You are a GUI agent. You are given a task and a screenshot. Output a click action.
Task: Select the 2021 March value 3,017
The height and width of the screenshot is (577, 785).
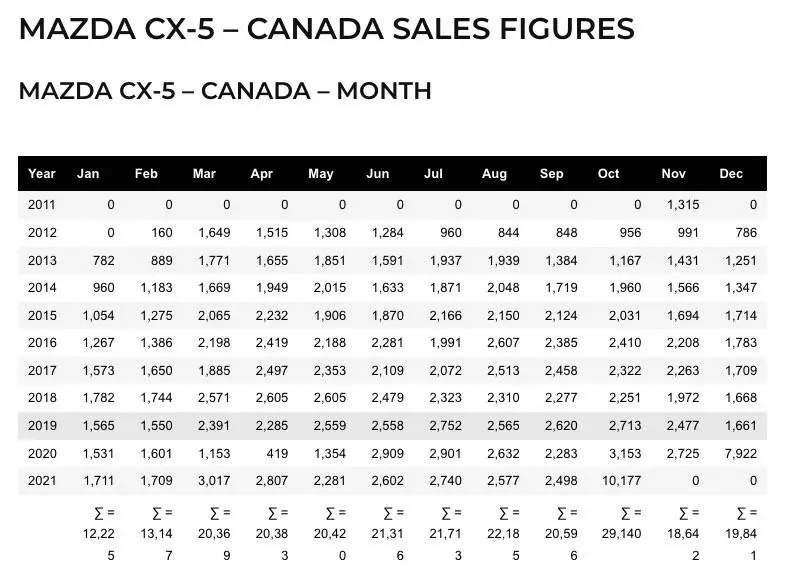click(214, 480)
